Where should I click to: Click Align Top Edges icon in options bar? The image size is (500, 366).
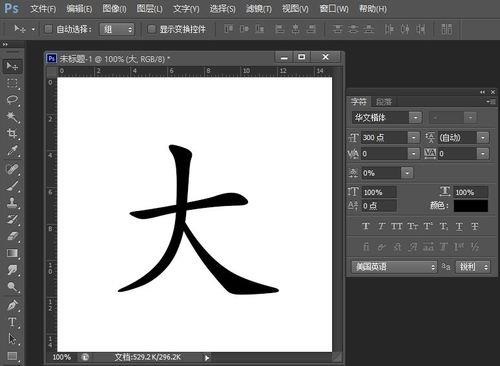pyautogui.click(x=229, y=29)
